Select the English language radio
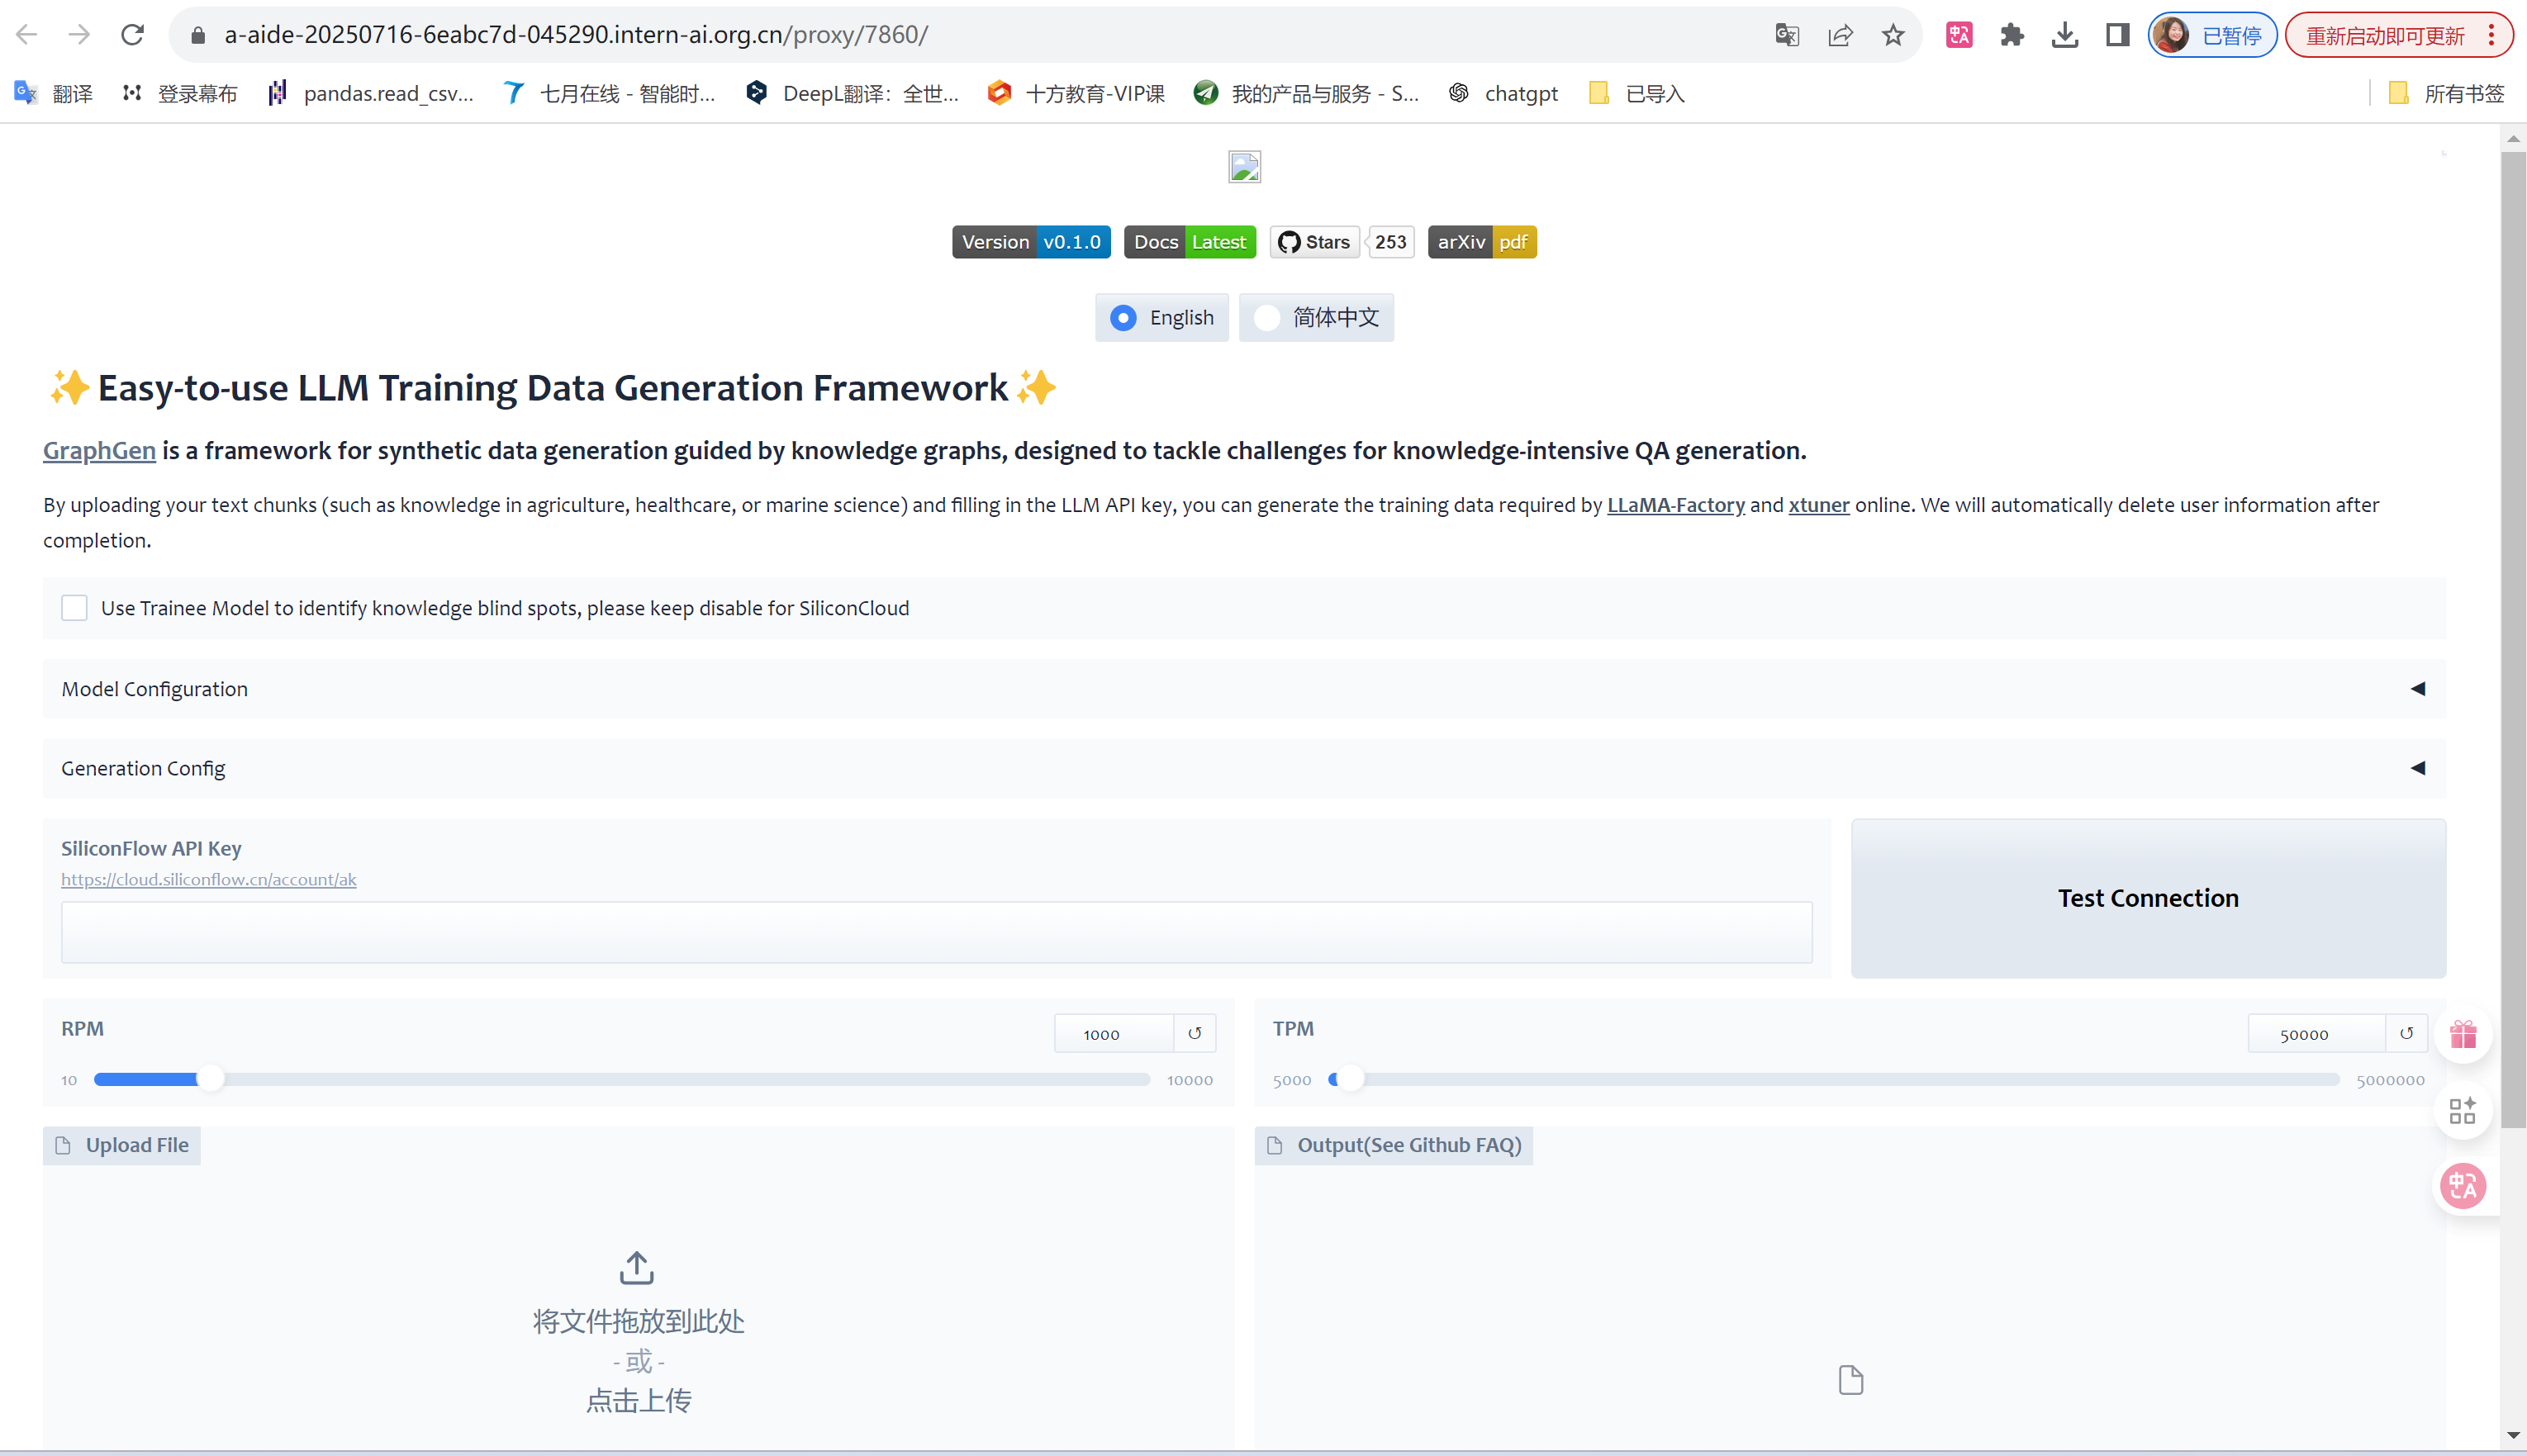The image size is (2527, 1456). (1162, 317)
